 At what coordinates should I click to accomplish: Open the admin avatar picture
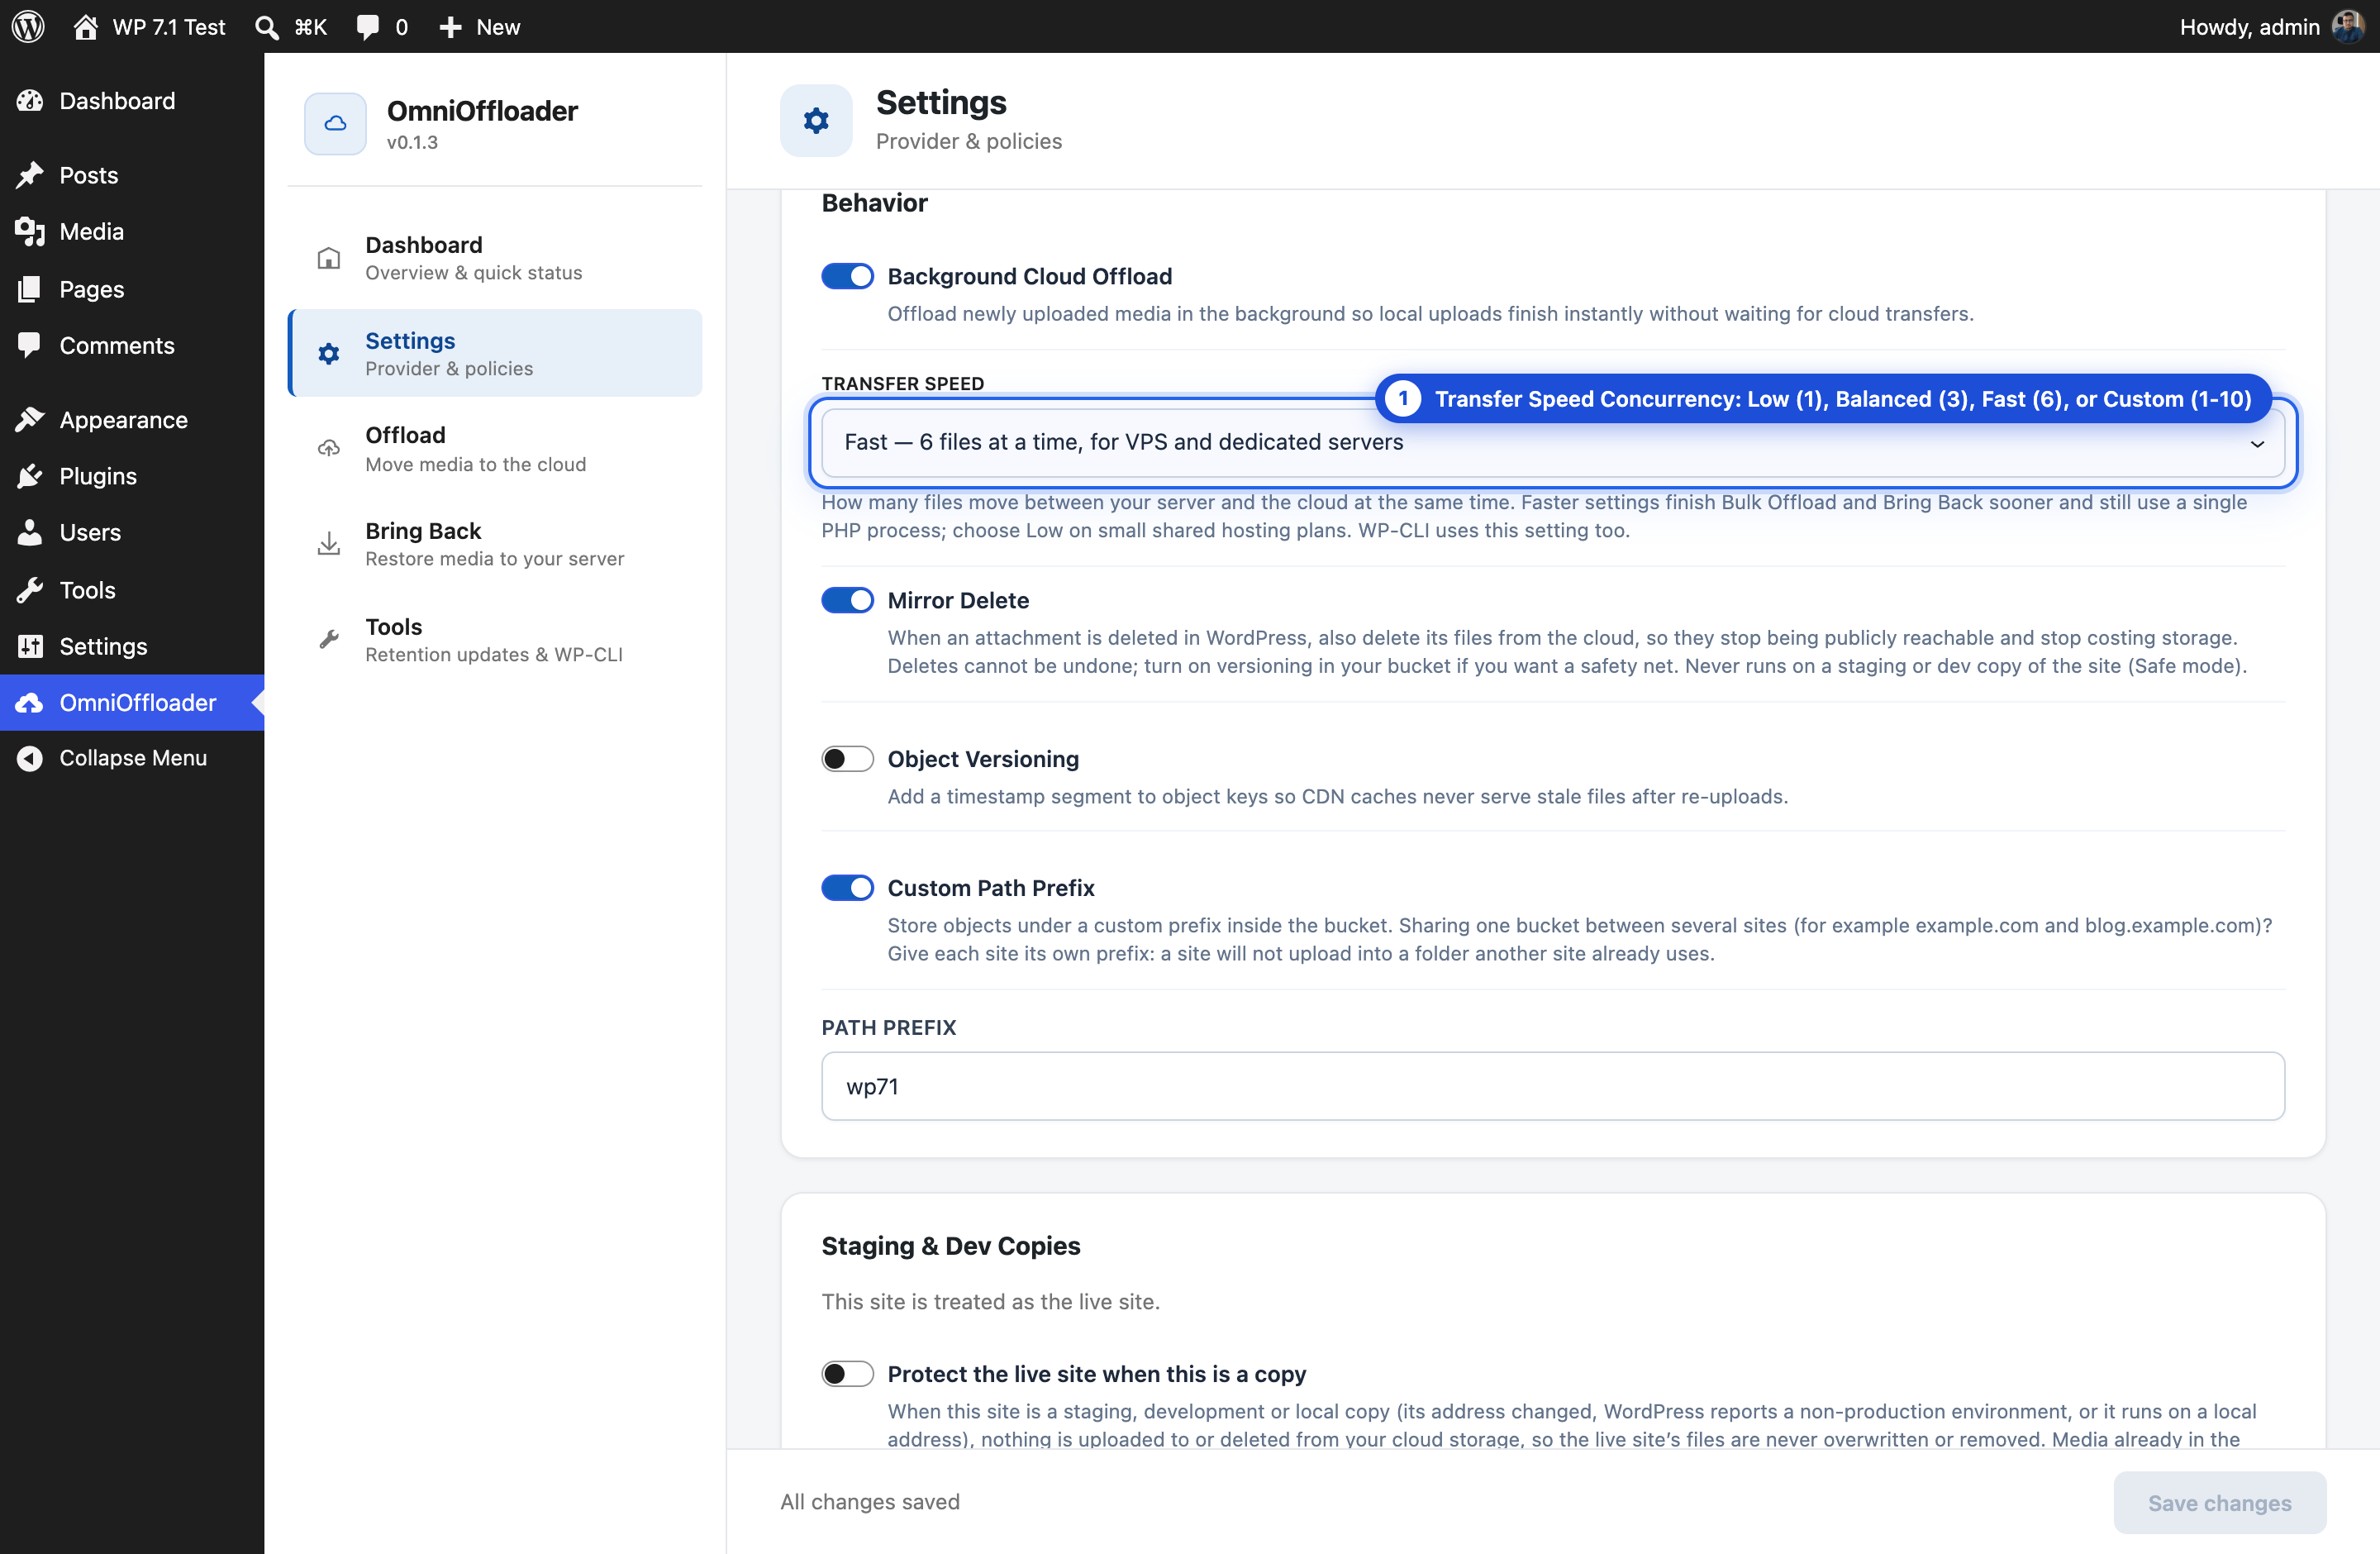pyautogui.click(x=2347, y=27)
